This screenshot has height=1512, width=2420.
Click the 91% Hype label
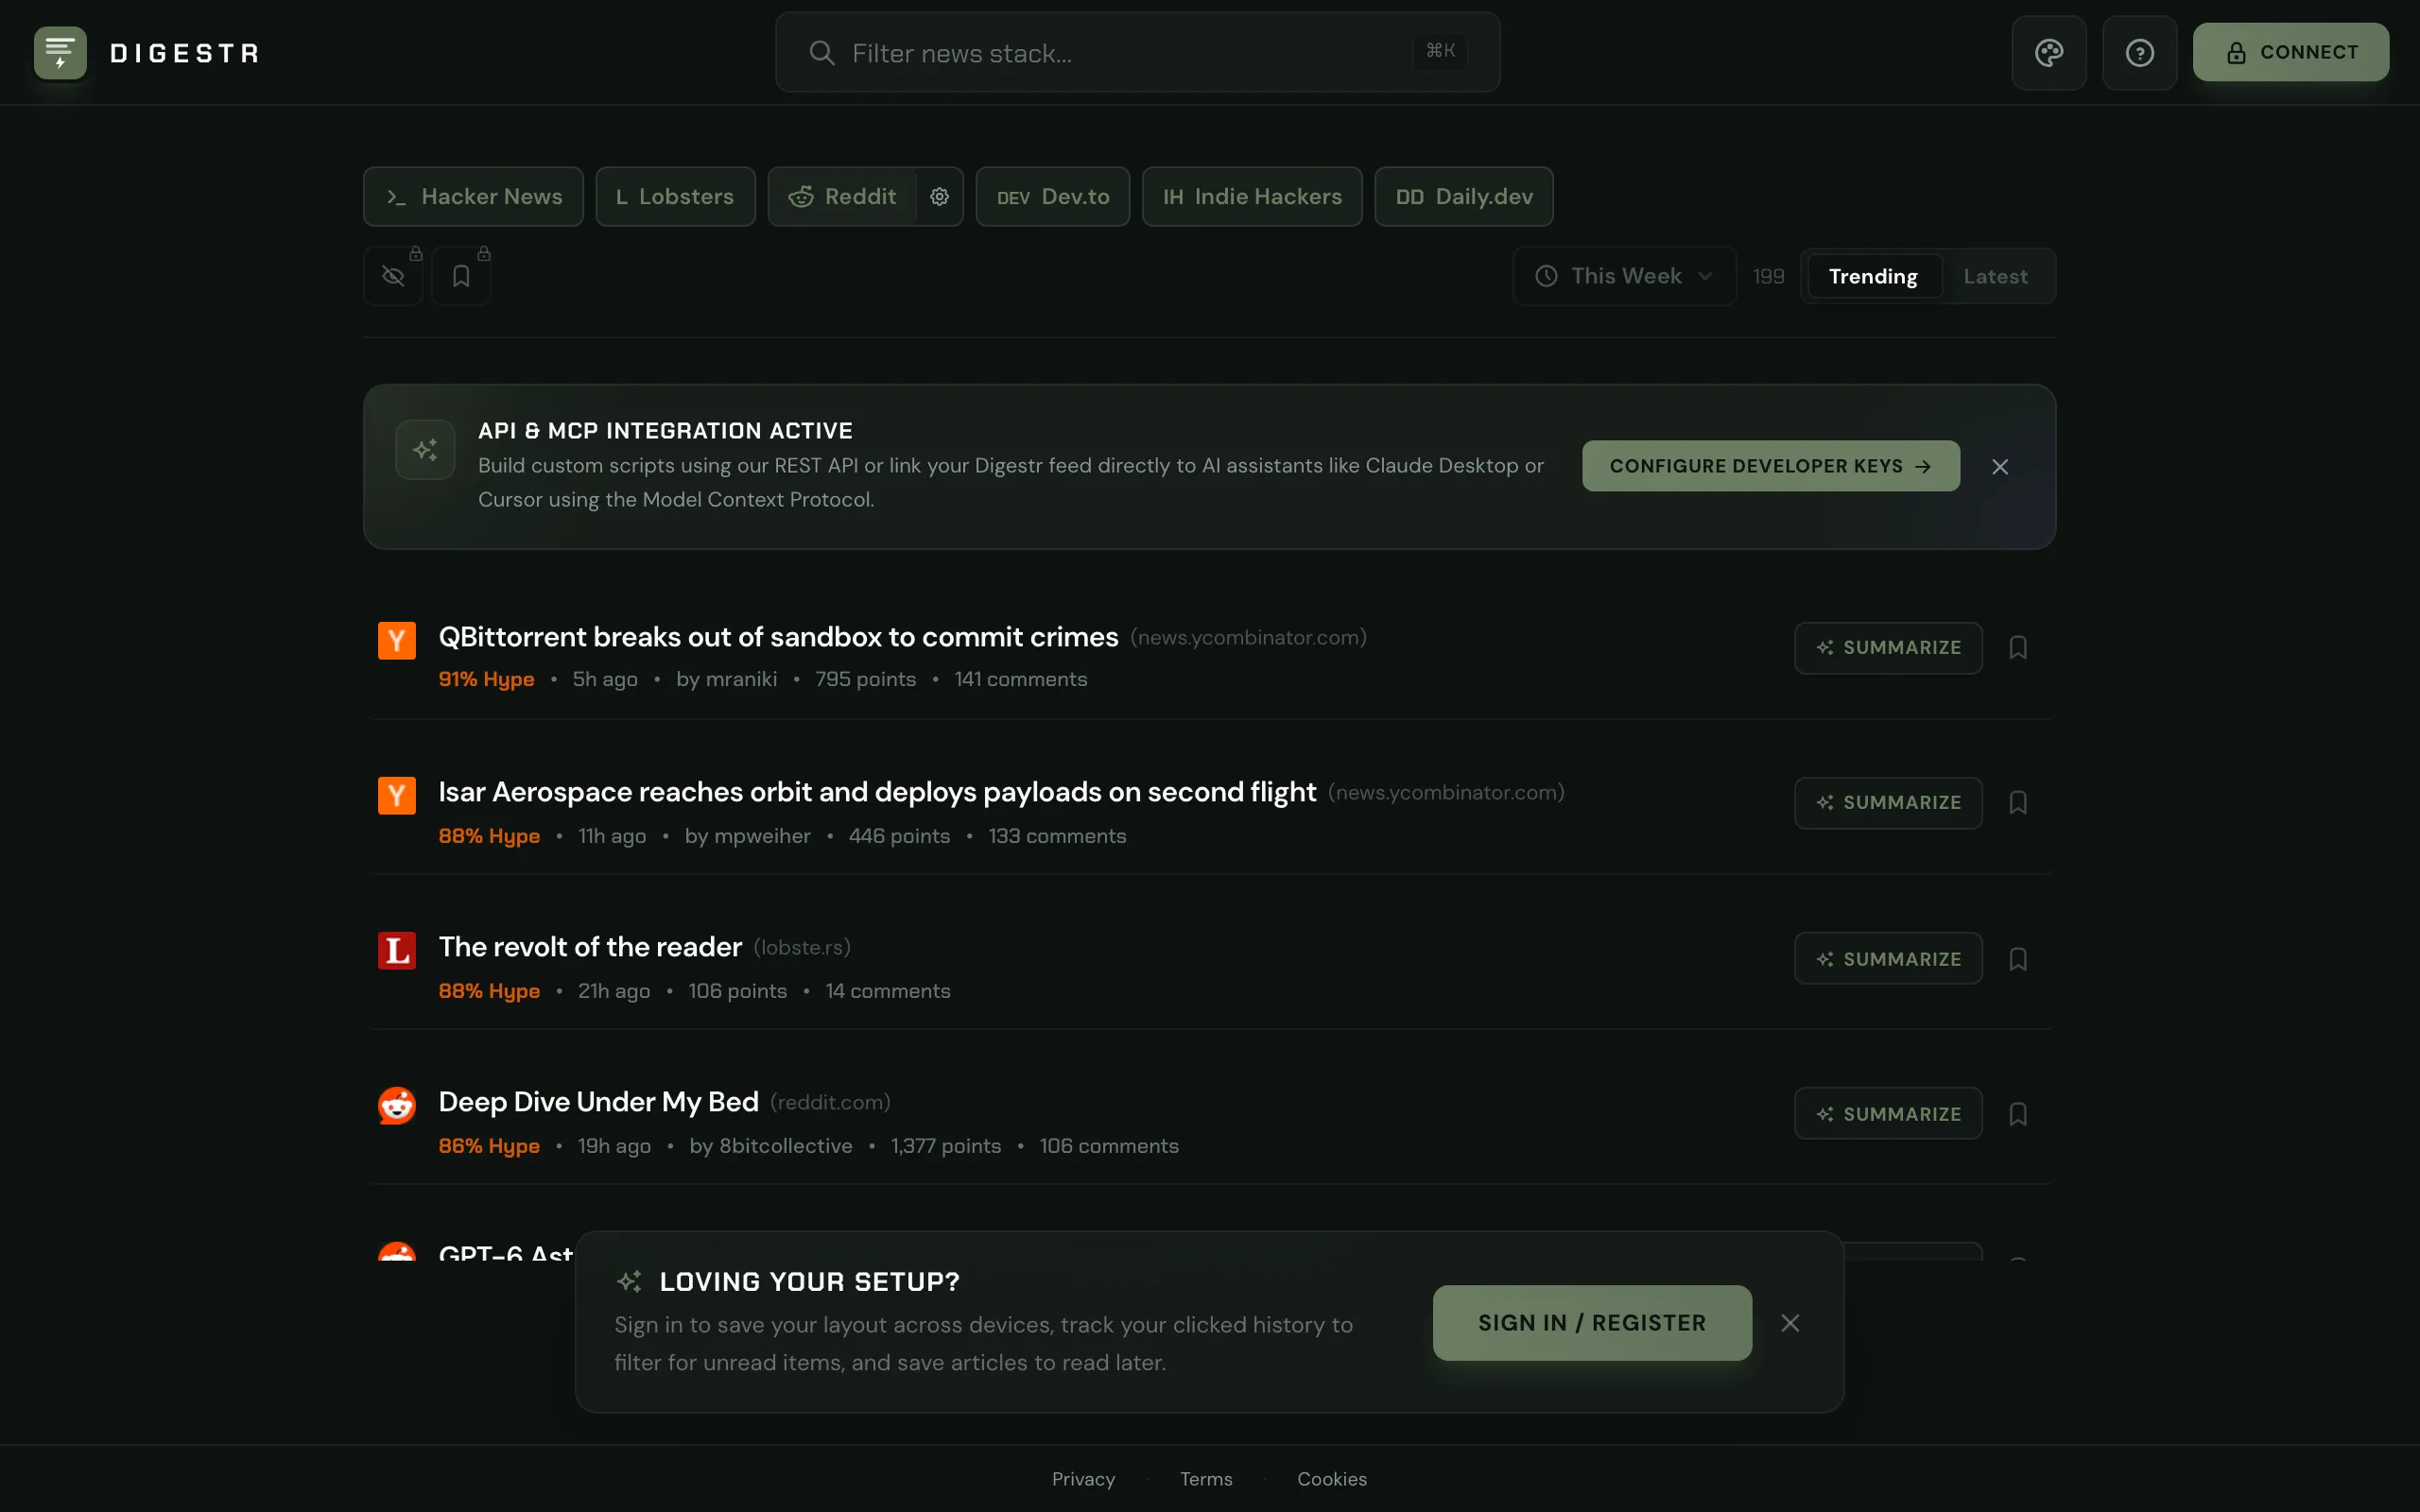pos(486,680)
